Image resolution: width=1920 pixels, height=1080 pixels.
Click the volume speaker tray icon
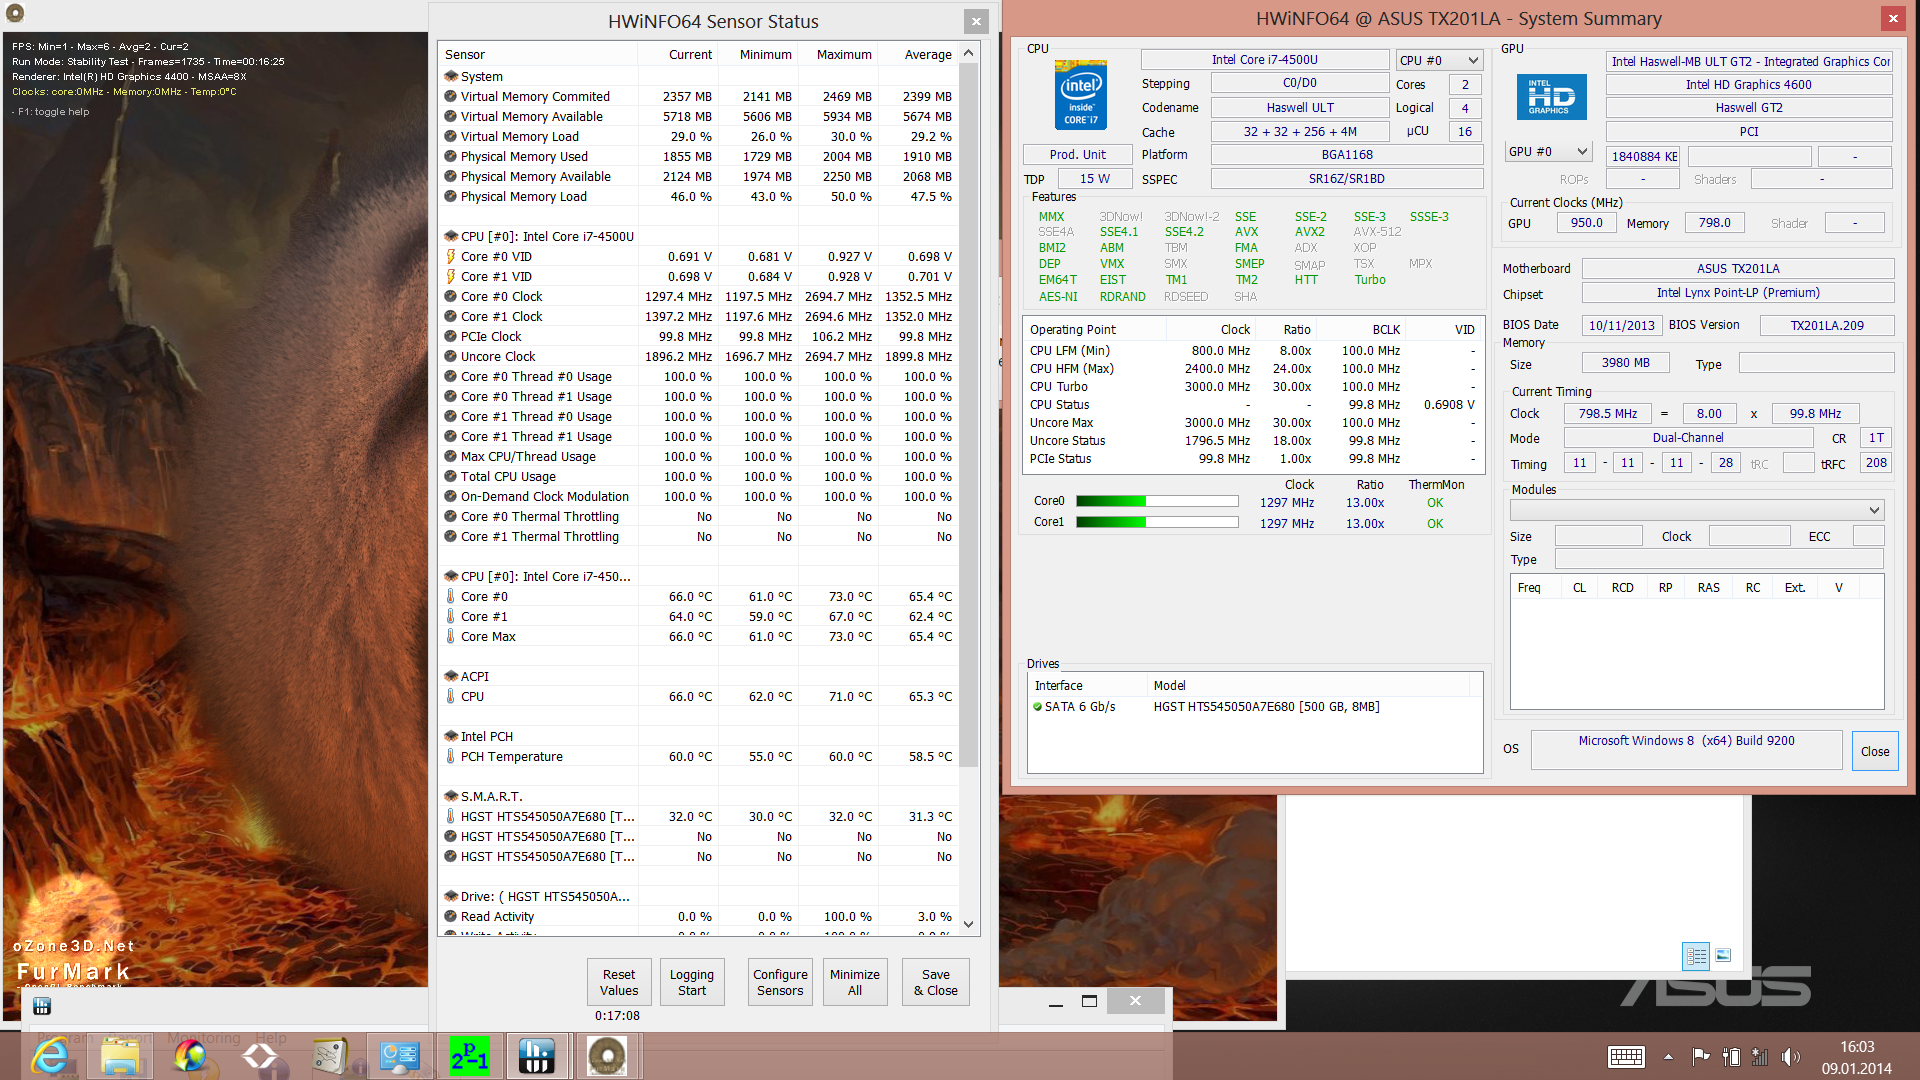tap(1790, 1057)
